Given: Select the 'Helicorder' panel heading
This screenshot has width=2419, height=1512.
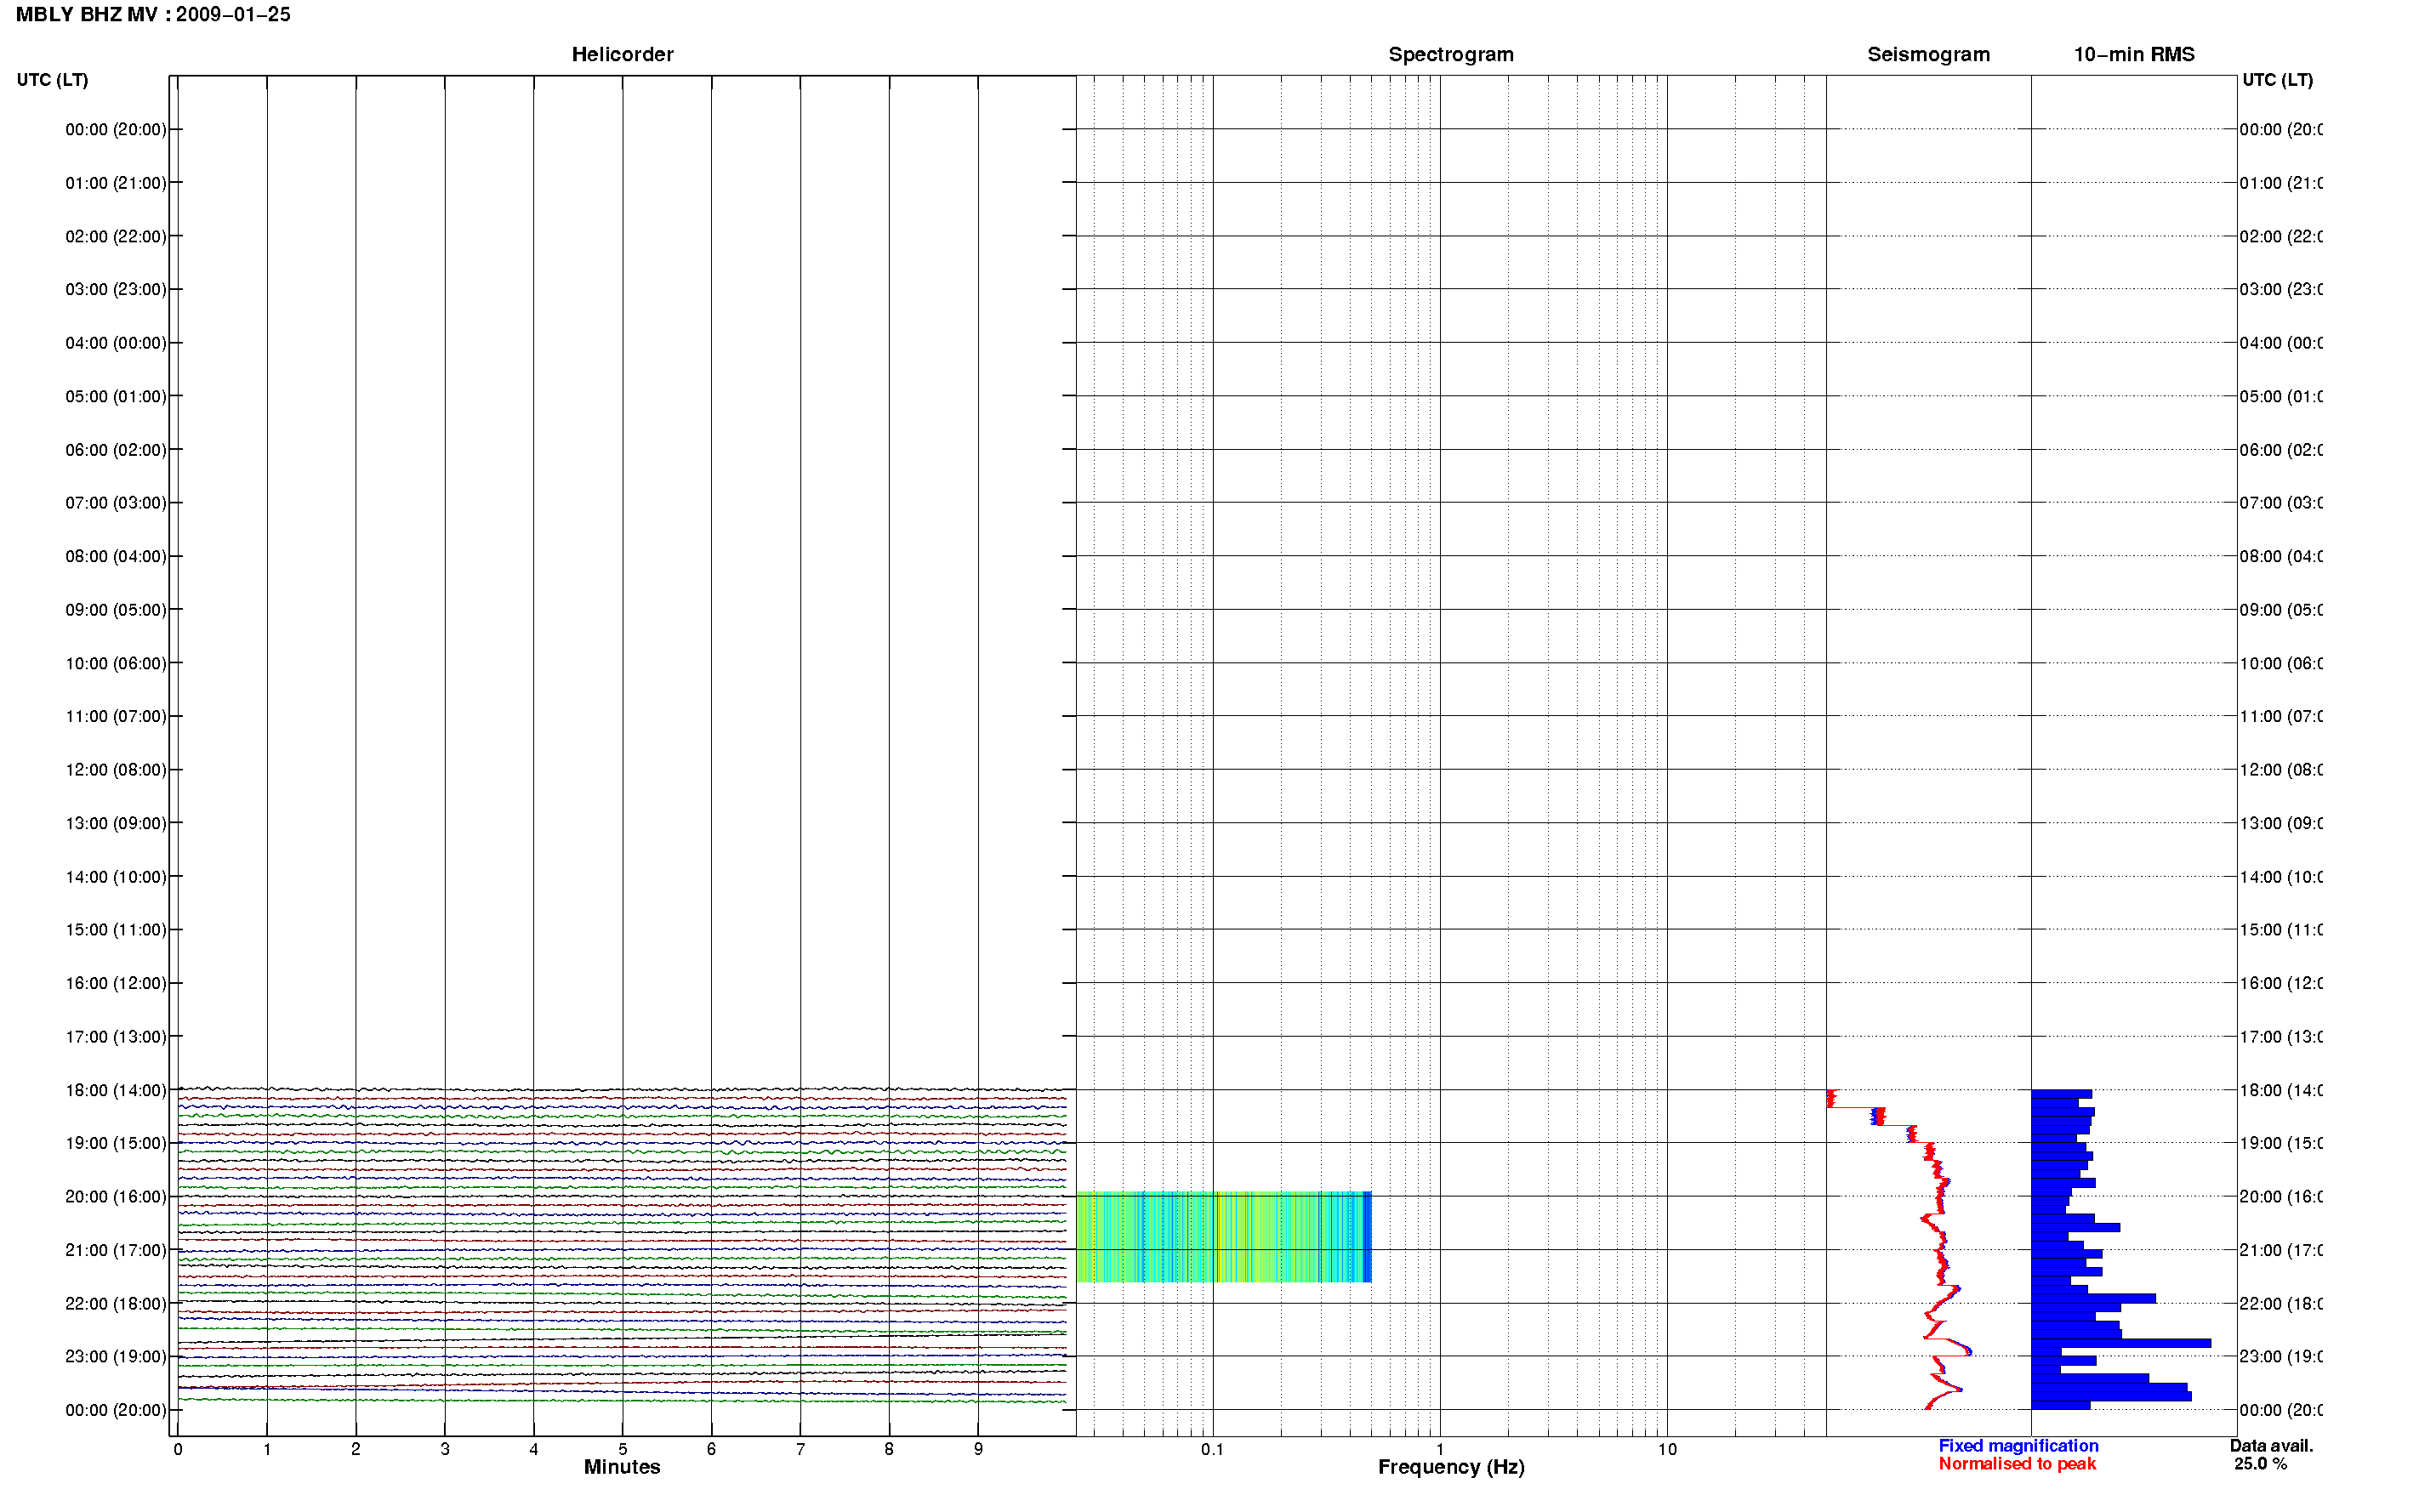Looking at the screenshot, I should click(622, 55).
